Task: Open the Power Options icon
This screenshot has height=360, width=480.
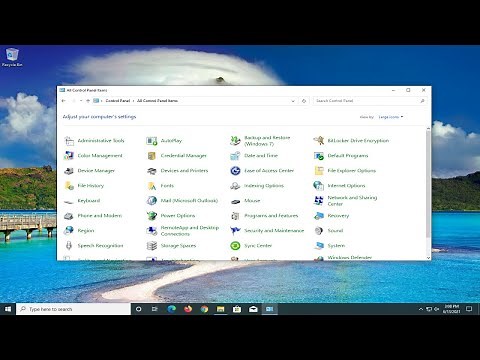Action: (x=152, y=216)
